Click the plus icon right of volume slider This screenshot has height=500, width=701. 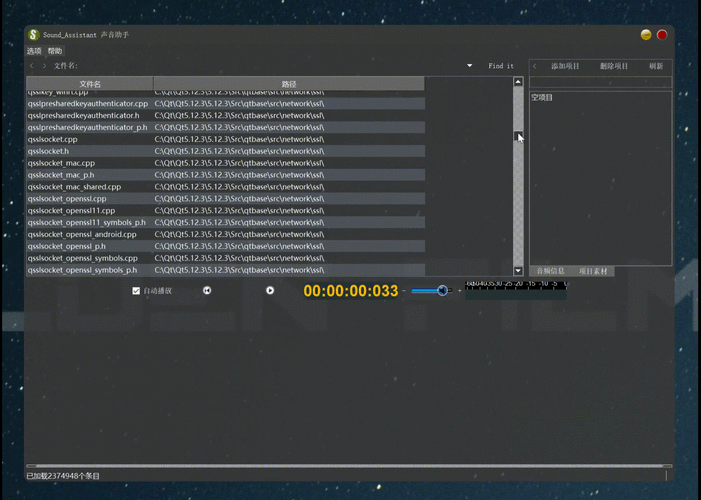click(459, 291)
